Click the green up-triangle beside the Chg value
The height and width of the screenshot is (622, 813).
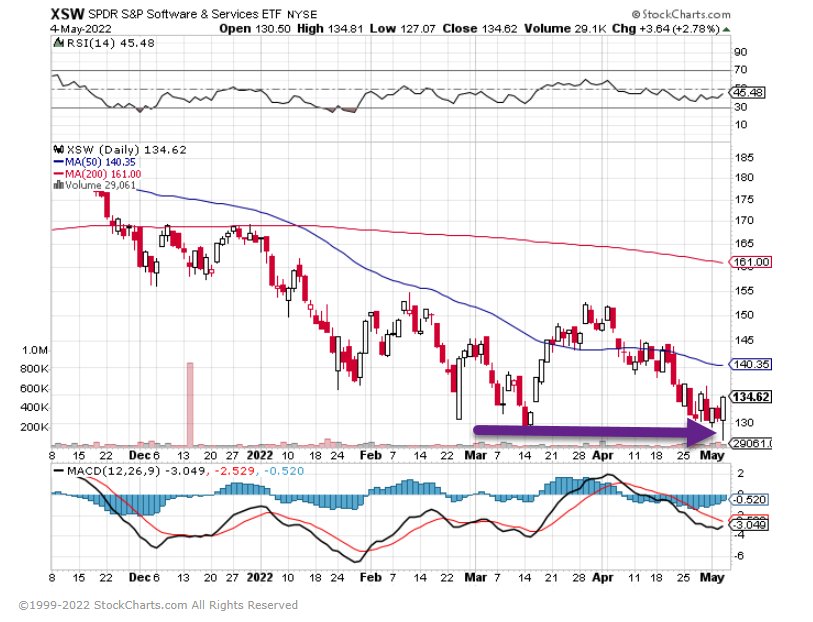tap(726, 30)
